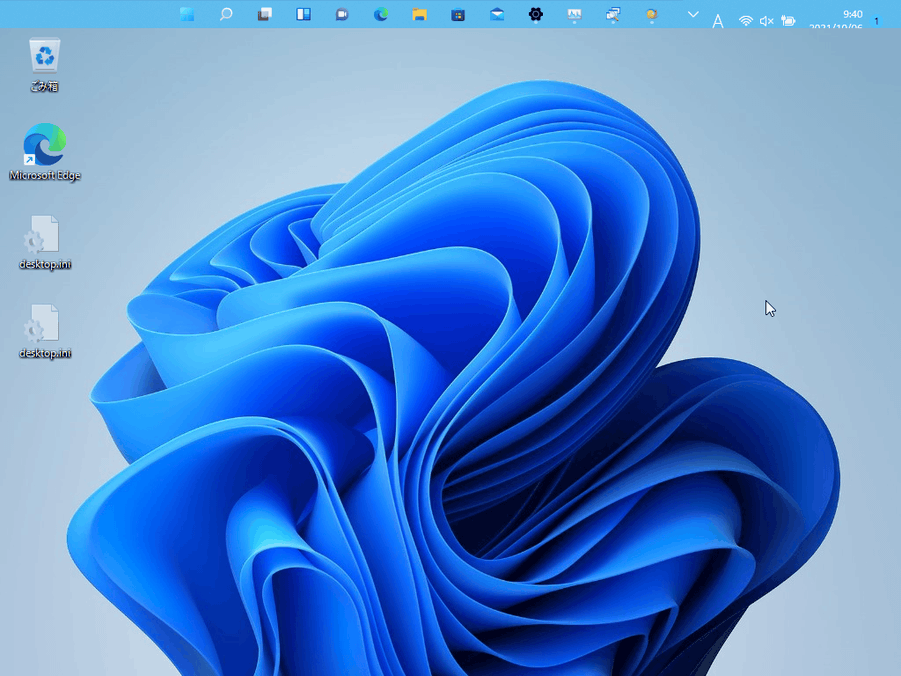
Task: Launch the Chat (Teams) taskbar icon
Action: coord(342,14)
